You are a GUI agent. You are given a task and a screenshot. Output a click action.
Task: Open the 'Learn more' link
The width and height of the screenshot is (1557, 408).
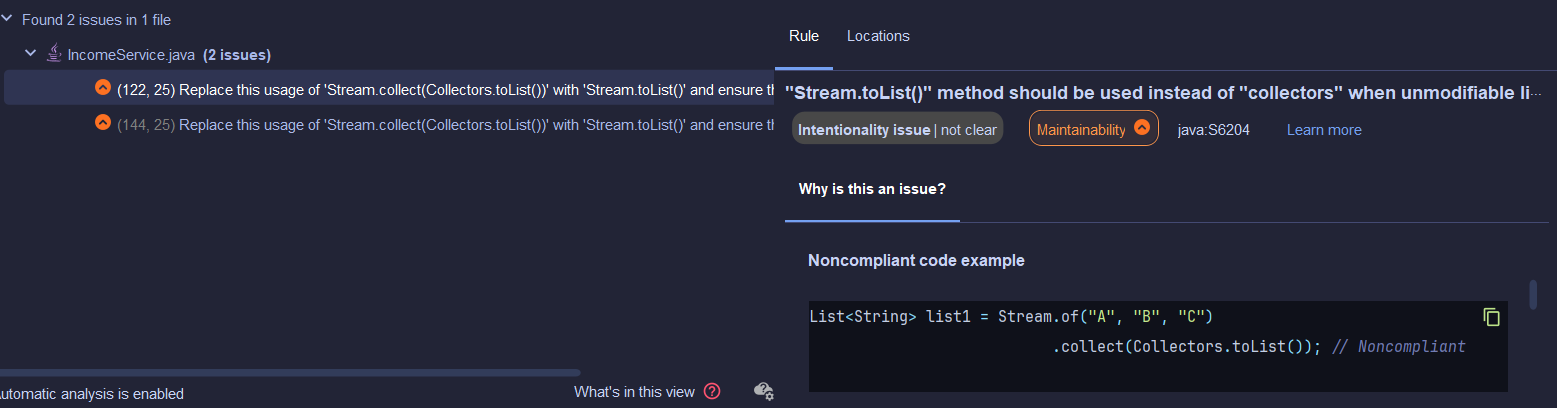coord(1324,130)
